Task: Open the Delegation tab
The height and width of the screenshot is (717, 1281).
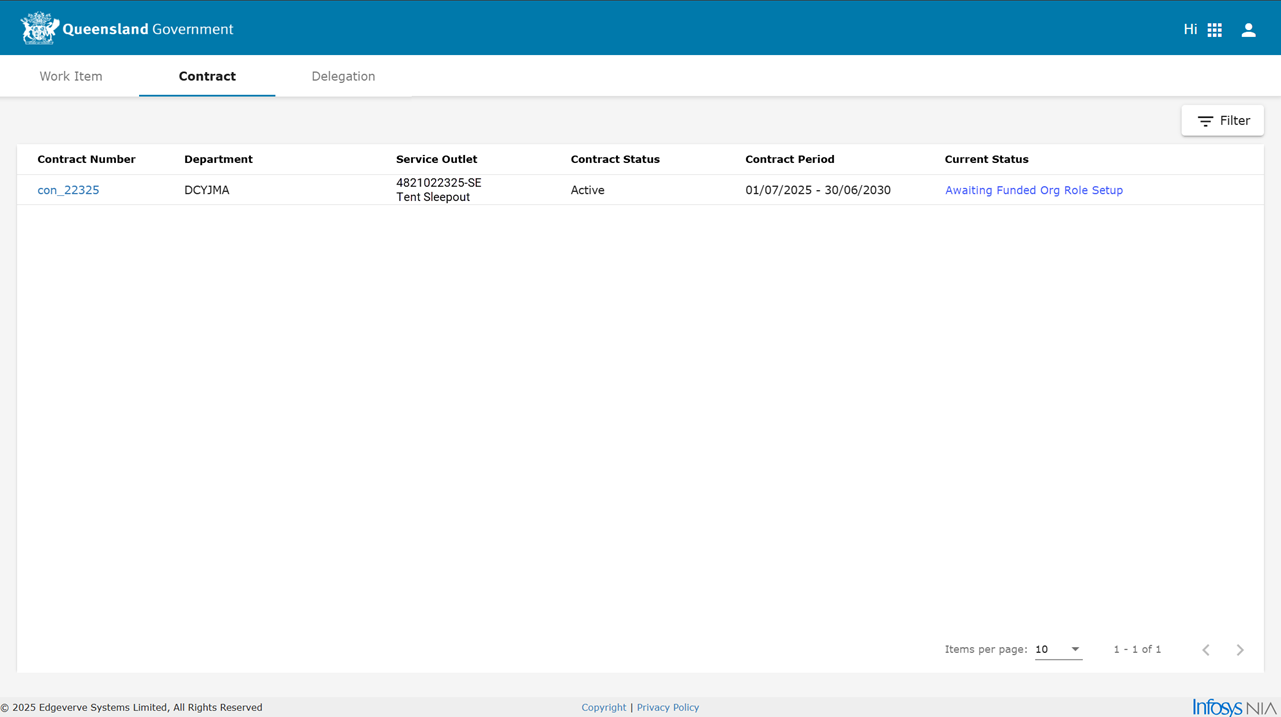Action: (x=343, y=76)
